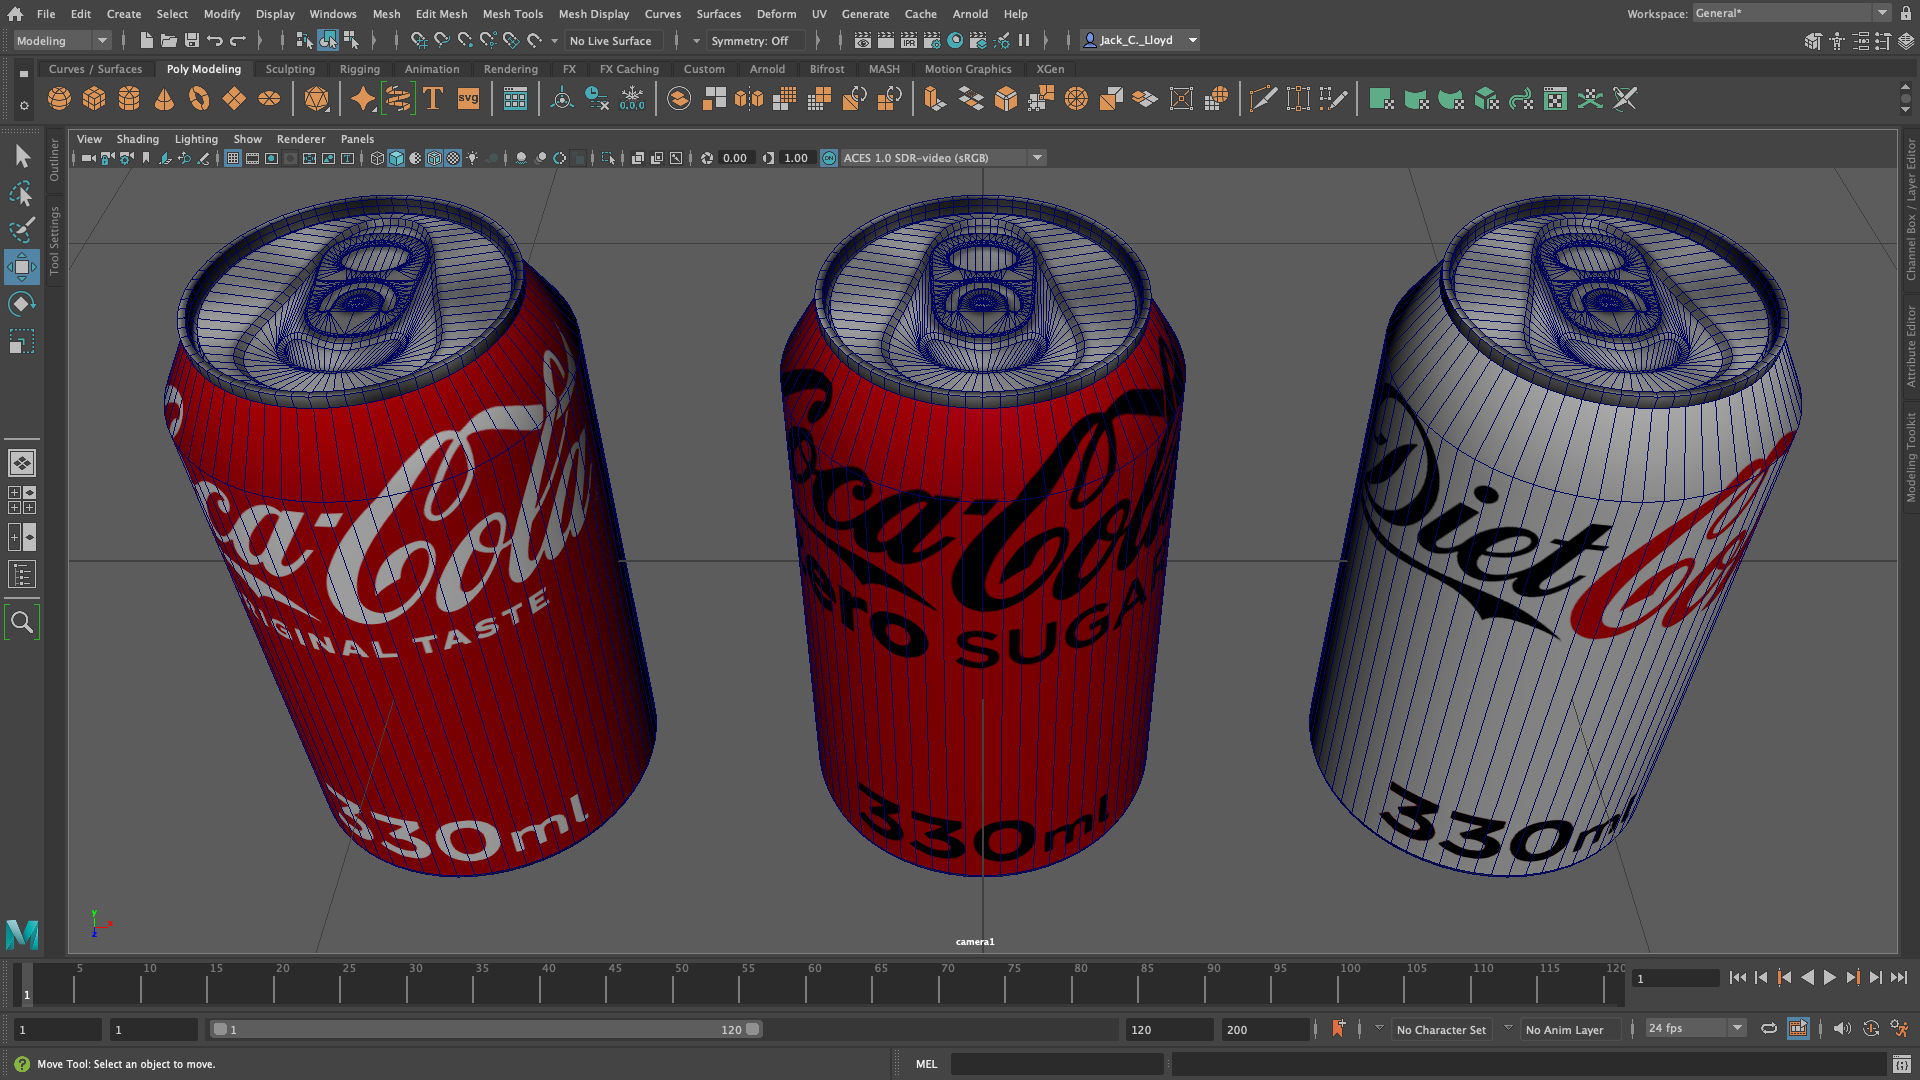The image size is (1920, 1080).
Task: Open the ACES 1.0 SDR-video view transform dropdown
Action: click(943, 158)
